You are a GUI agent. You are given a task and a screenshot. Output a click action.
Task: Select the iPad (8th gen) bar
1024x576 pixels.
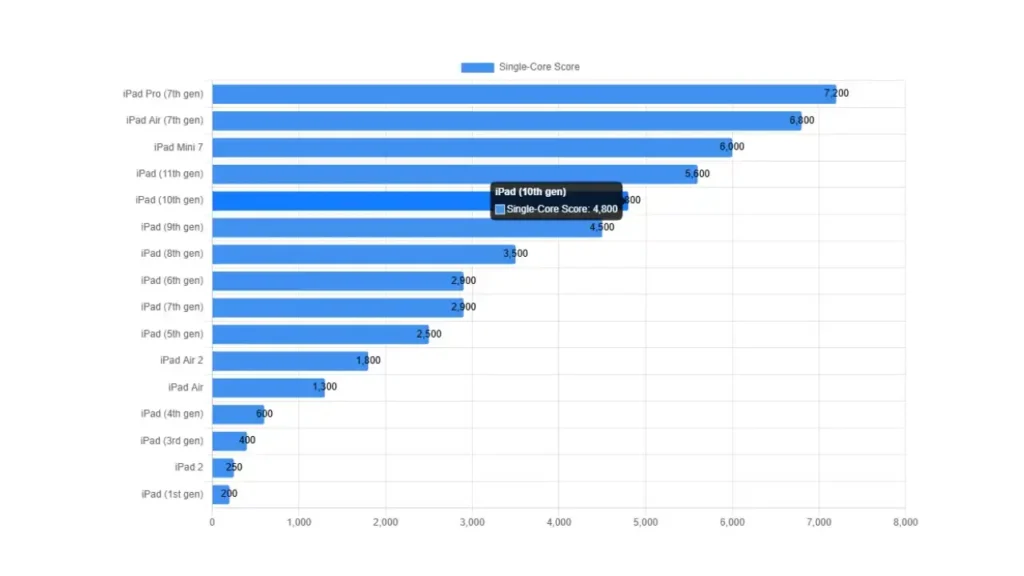point(364,254)
